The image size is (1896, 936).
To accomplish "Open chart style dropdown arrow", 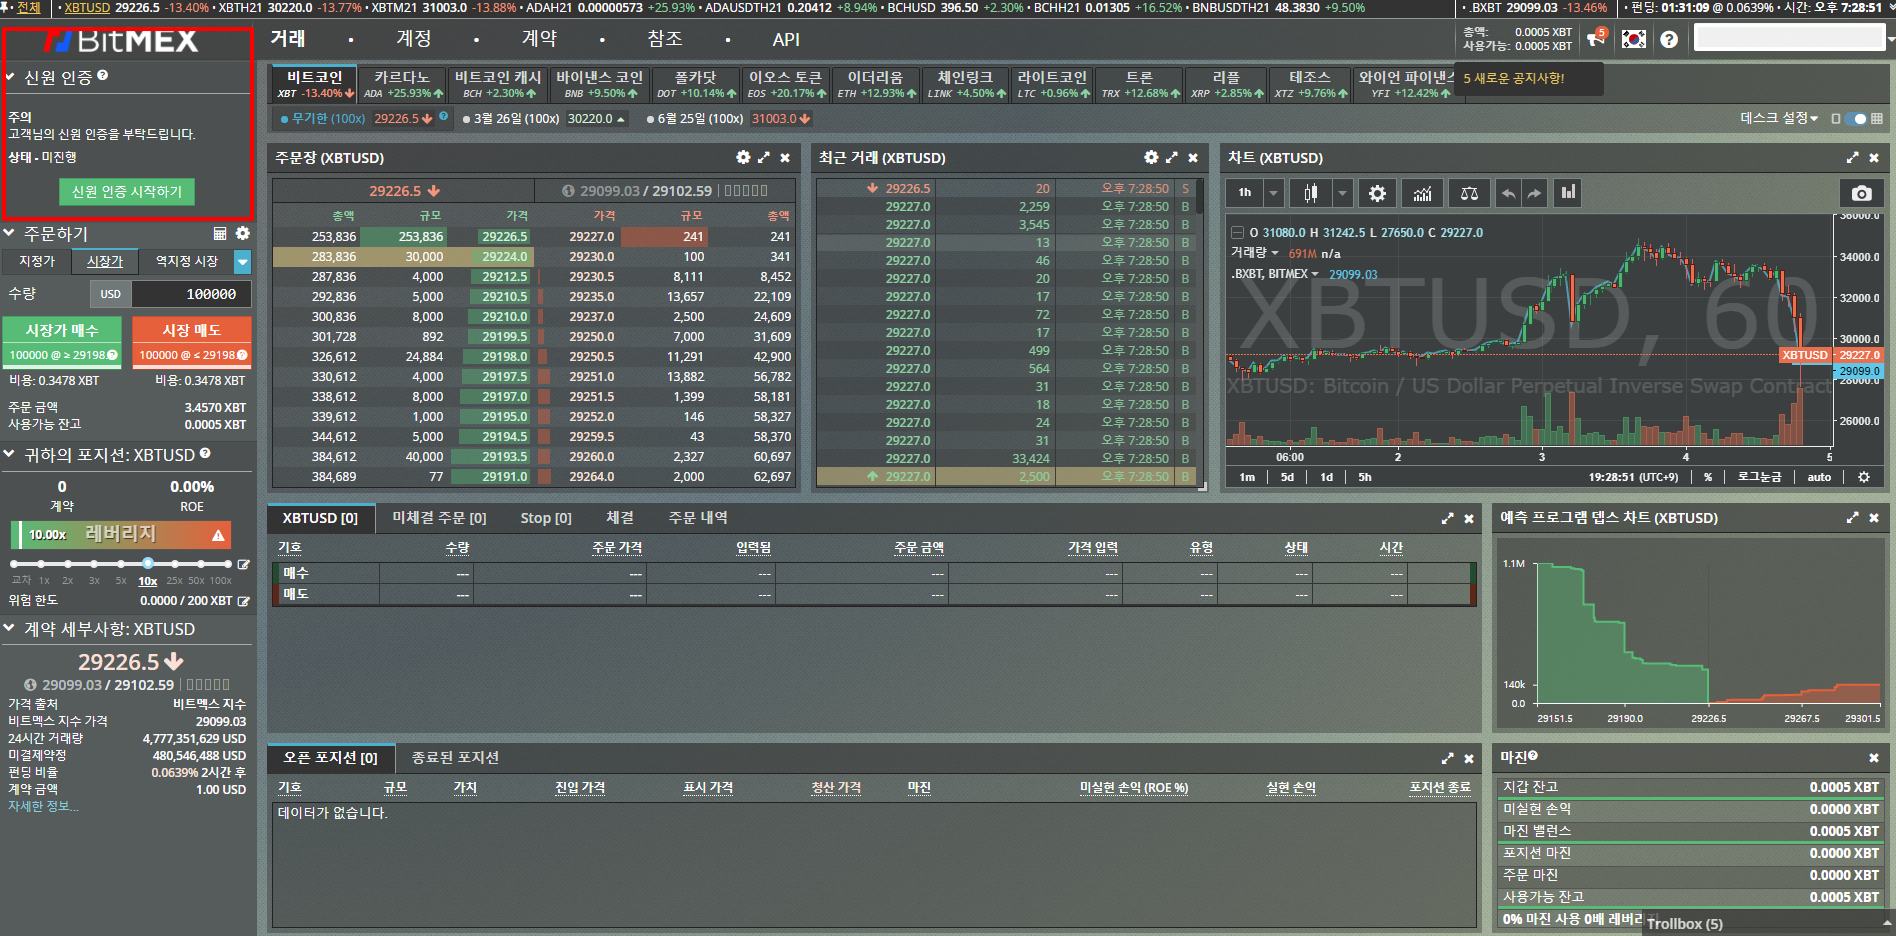I will 1343,193.
